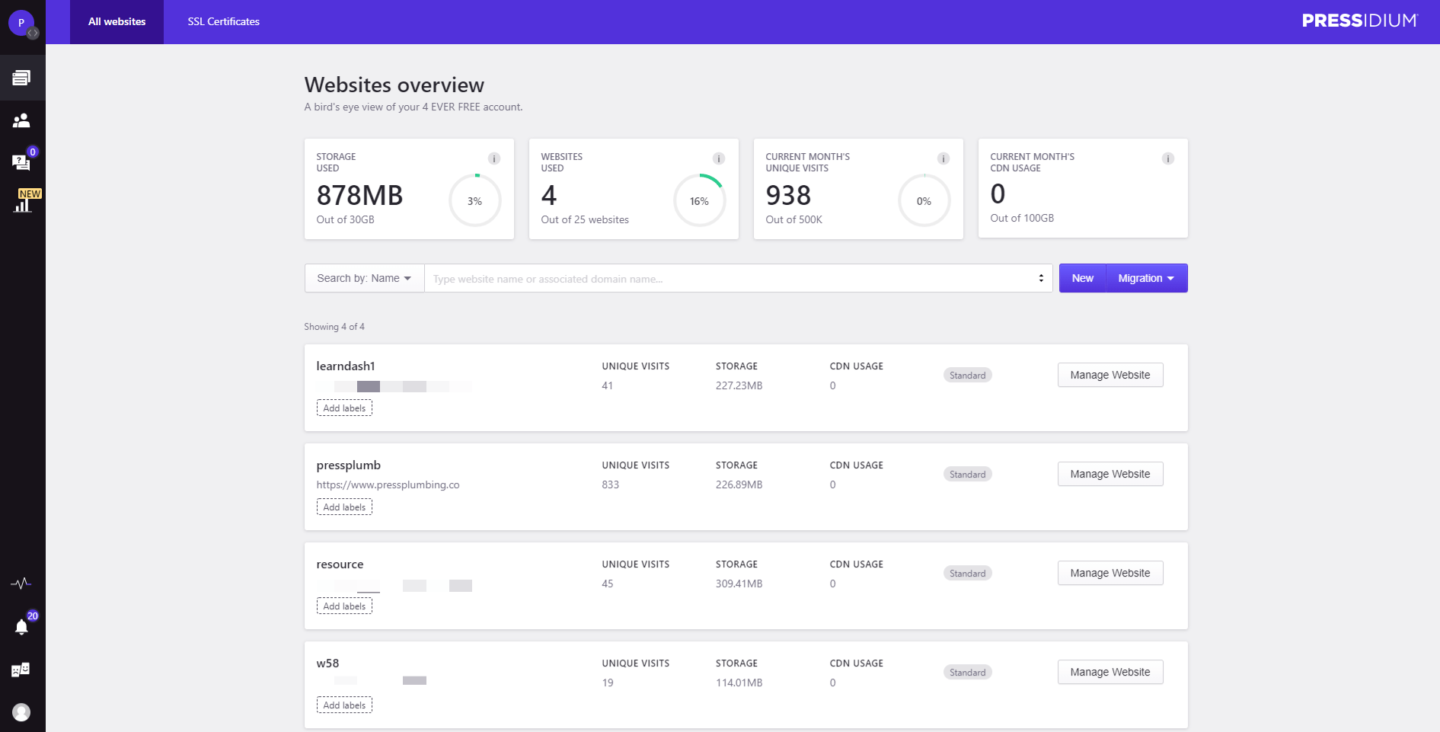This screenshot has width=1440, height=732.
Task: Click the search field's up-down arrows
Action: click(1041, 279)
